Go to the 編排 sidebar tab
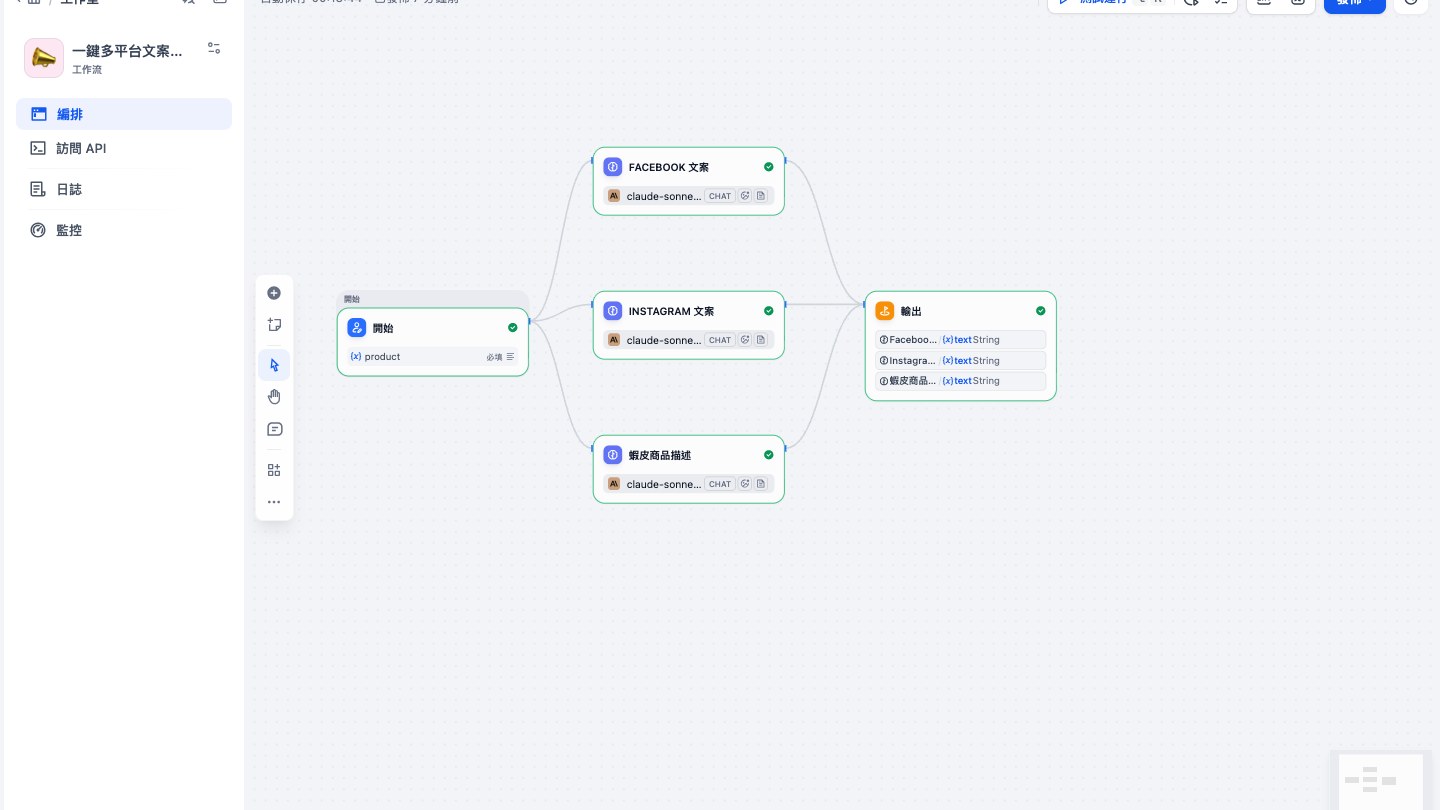The height and width of the screenshot is (810, 1440). (x=124, y=114)
